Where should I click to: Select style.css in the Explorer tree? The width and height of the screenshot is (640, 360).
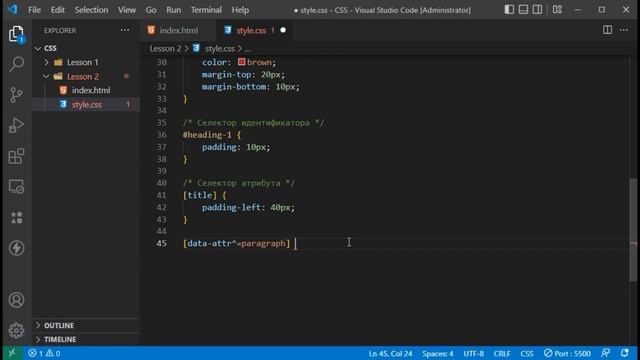[x=87, y=104]
